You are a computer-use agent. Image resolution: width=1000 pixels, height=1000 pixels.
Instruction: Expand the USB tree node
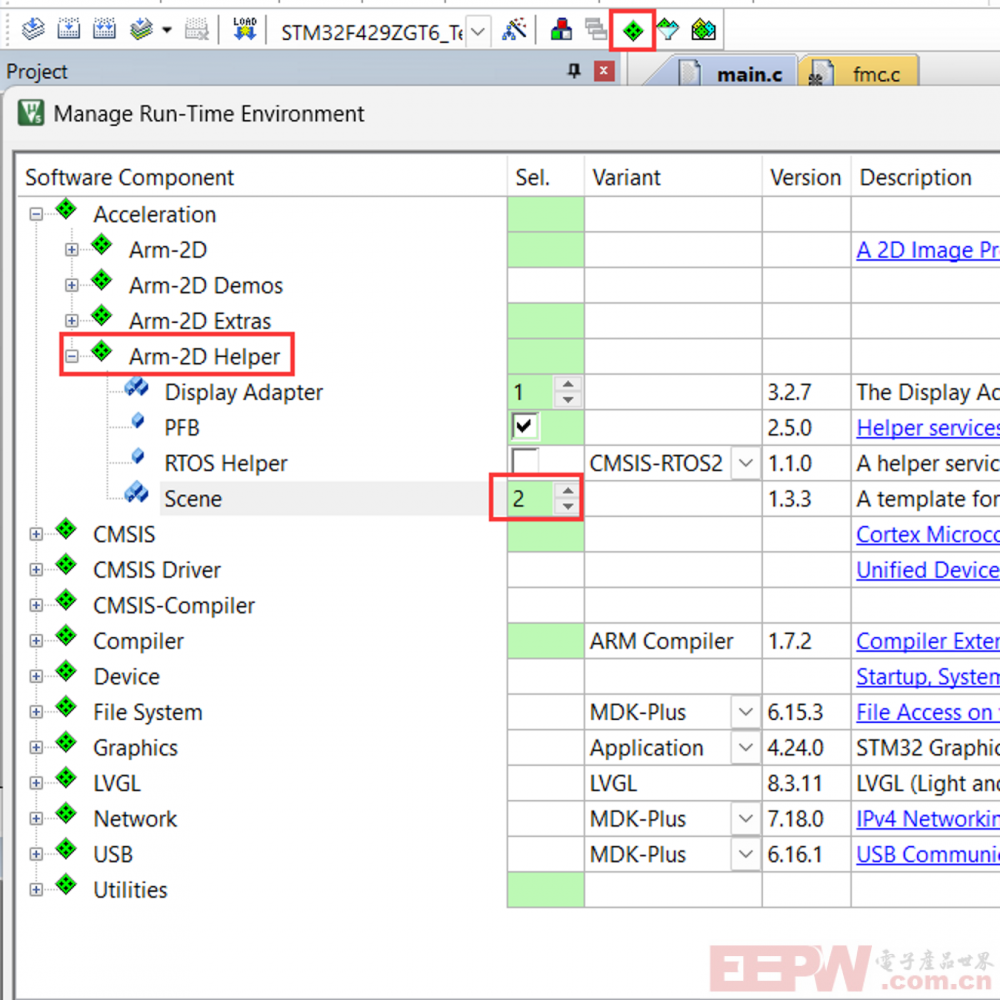[x=36, y=855]
